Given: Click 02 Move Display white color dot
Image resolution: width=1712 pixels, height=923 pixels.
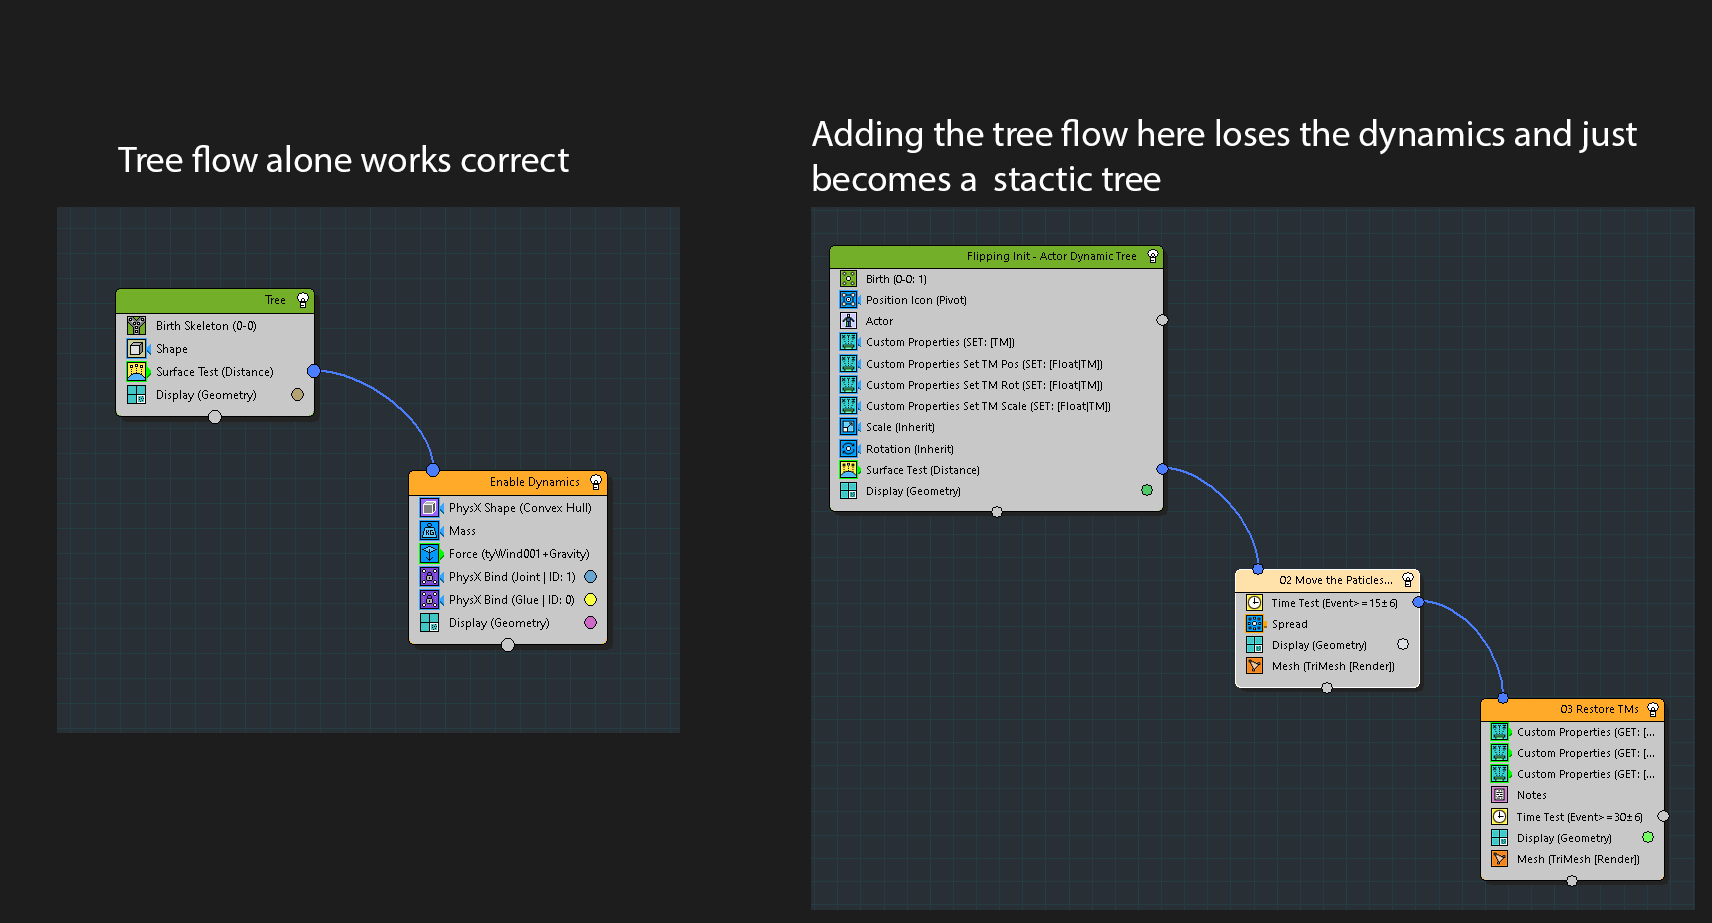Looking at the screenshot, I should pyautogui.click(x=1403, y=644).
